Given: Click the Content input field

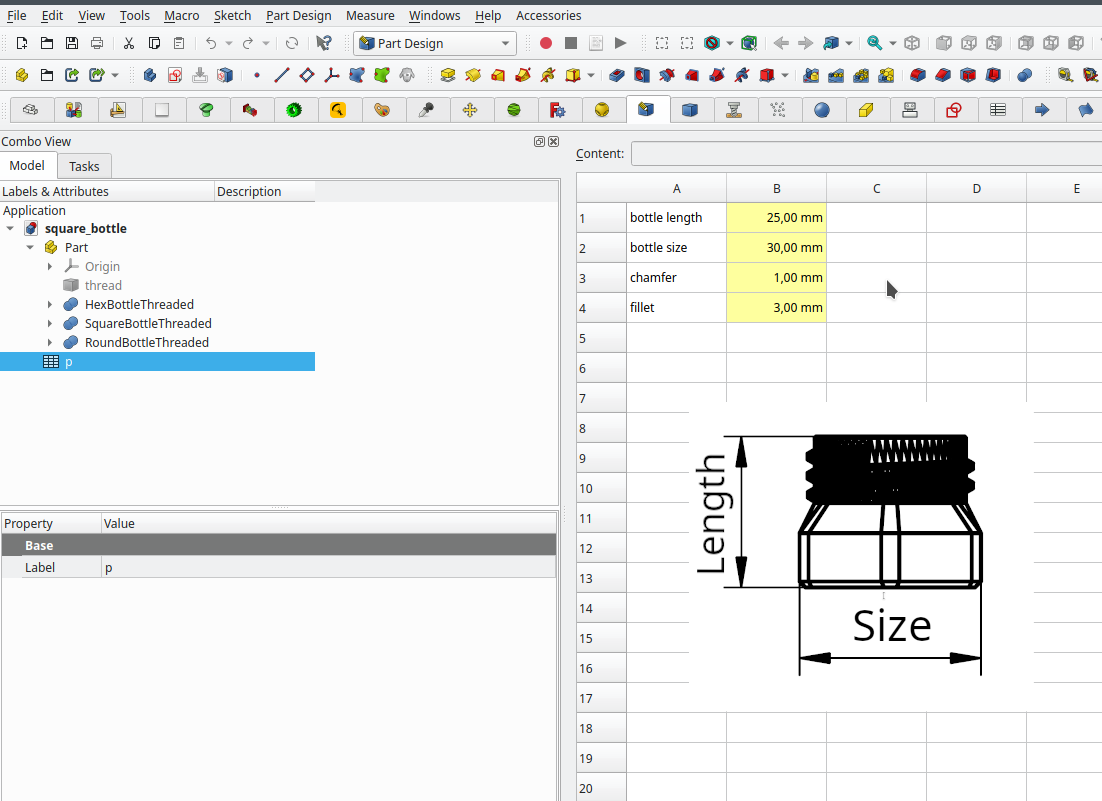Looking at the screenshot, I should click(866, 154).
